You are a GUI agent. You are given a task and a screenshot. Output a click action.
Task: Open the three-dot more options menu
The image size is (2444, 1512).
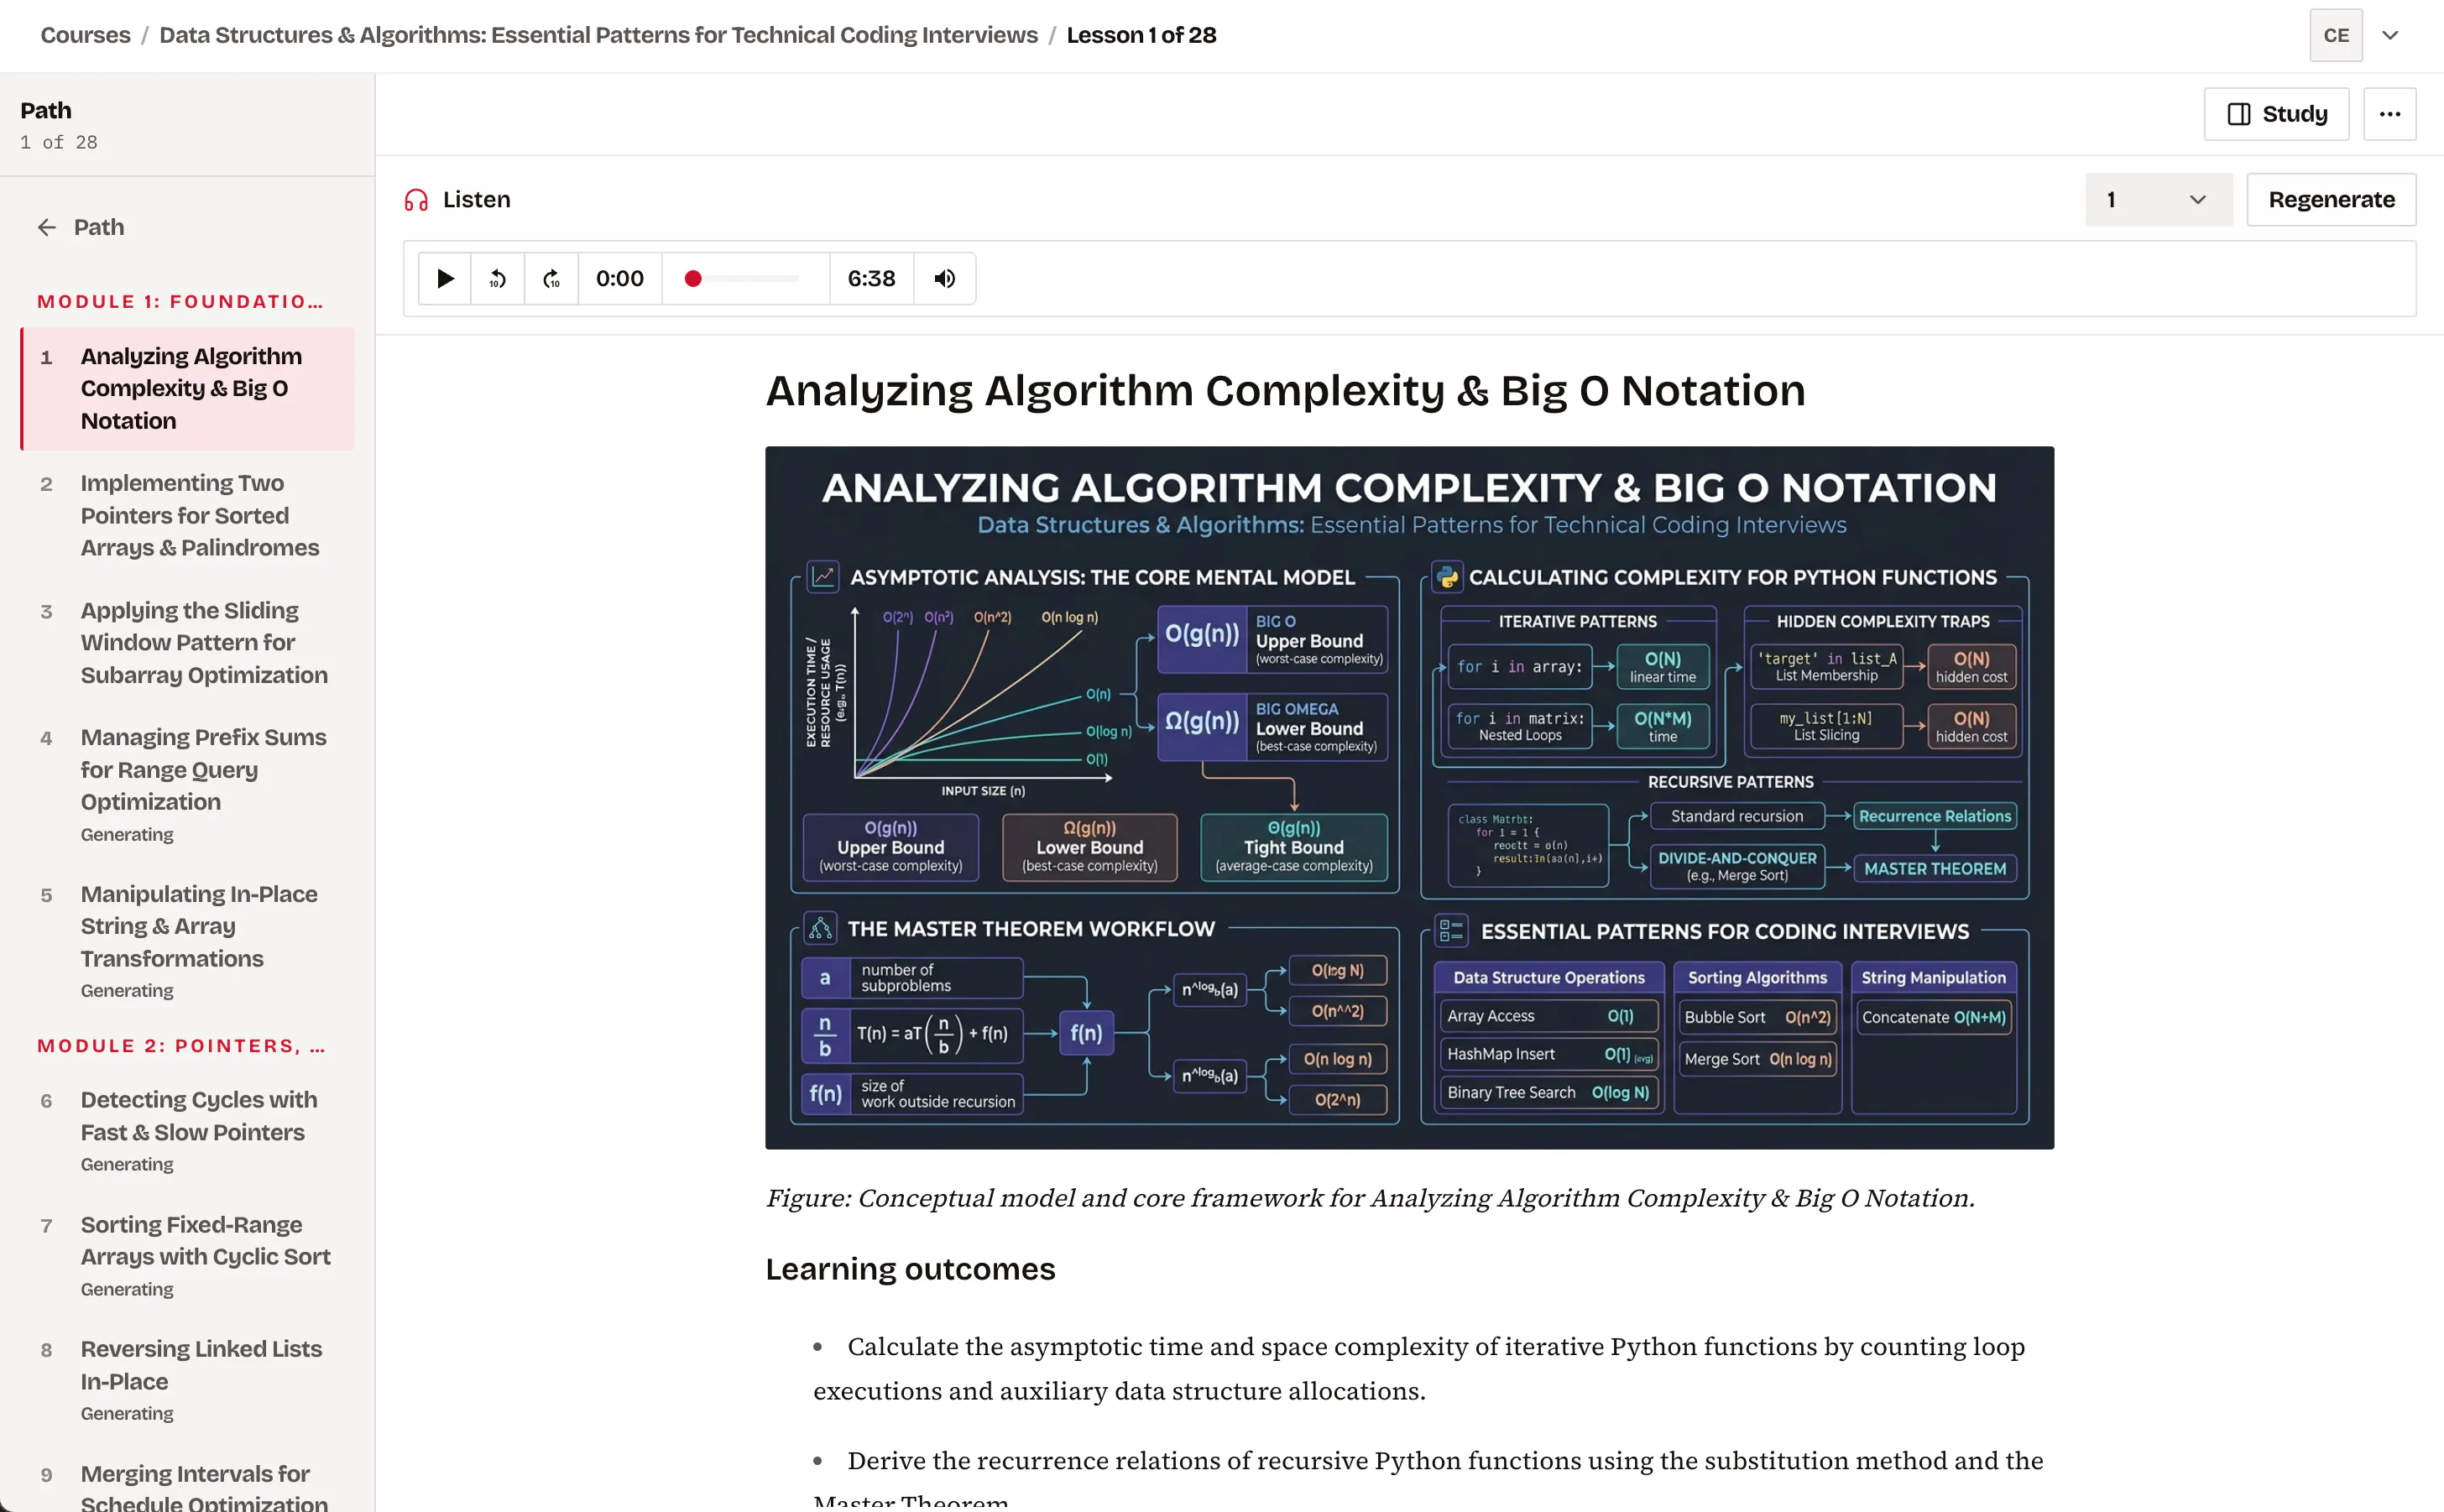[x=2390, y=114]
